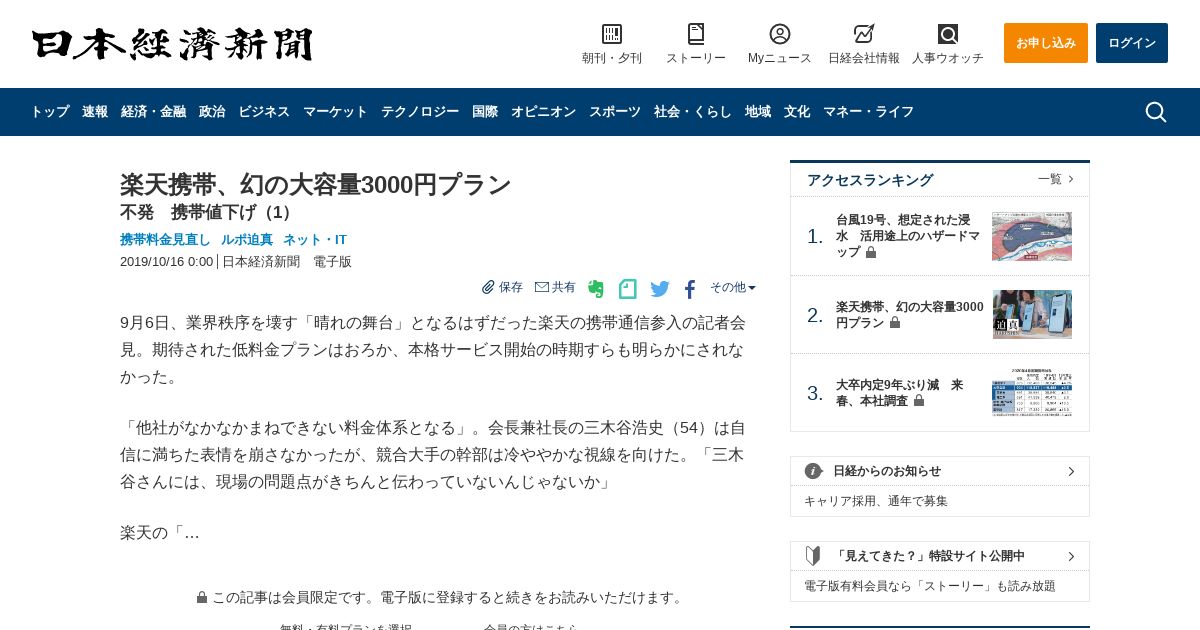This screenshot has width=1200, height=630.
Task: Click the 大卒内定 table thumbnail
Action: pos(1032,393)
